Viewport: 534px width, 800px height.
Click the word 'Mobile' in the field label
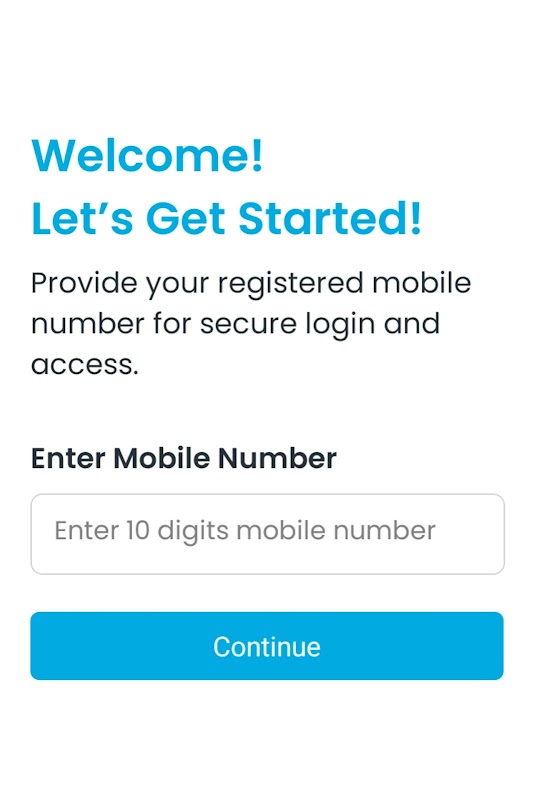click(x=161, y=458)
